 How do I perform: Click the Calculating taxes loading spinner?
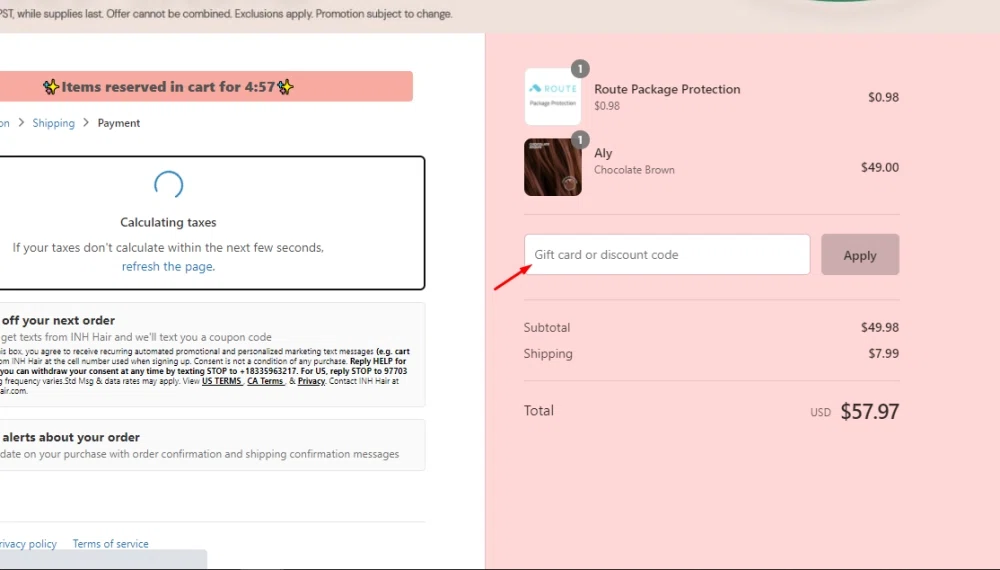[x=168, y=186]
